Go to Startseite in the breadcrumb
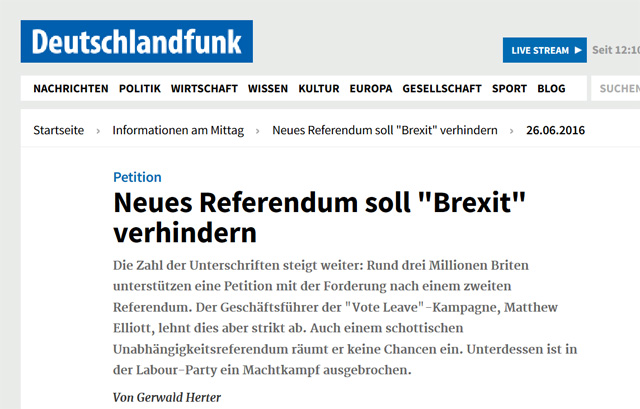The image size is (640, 409). pos(59,131)
